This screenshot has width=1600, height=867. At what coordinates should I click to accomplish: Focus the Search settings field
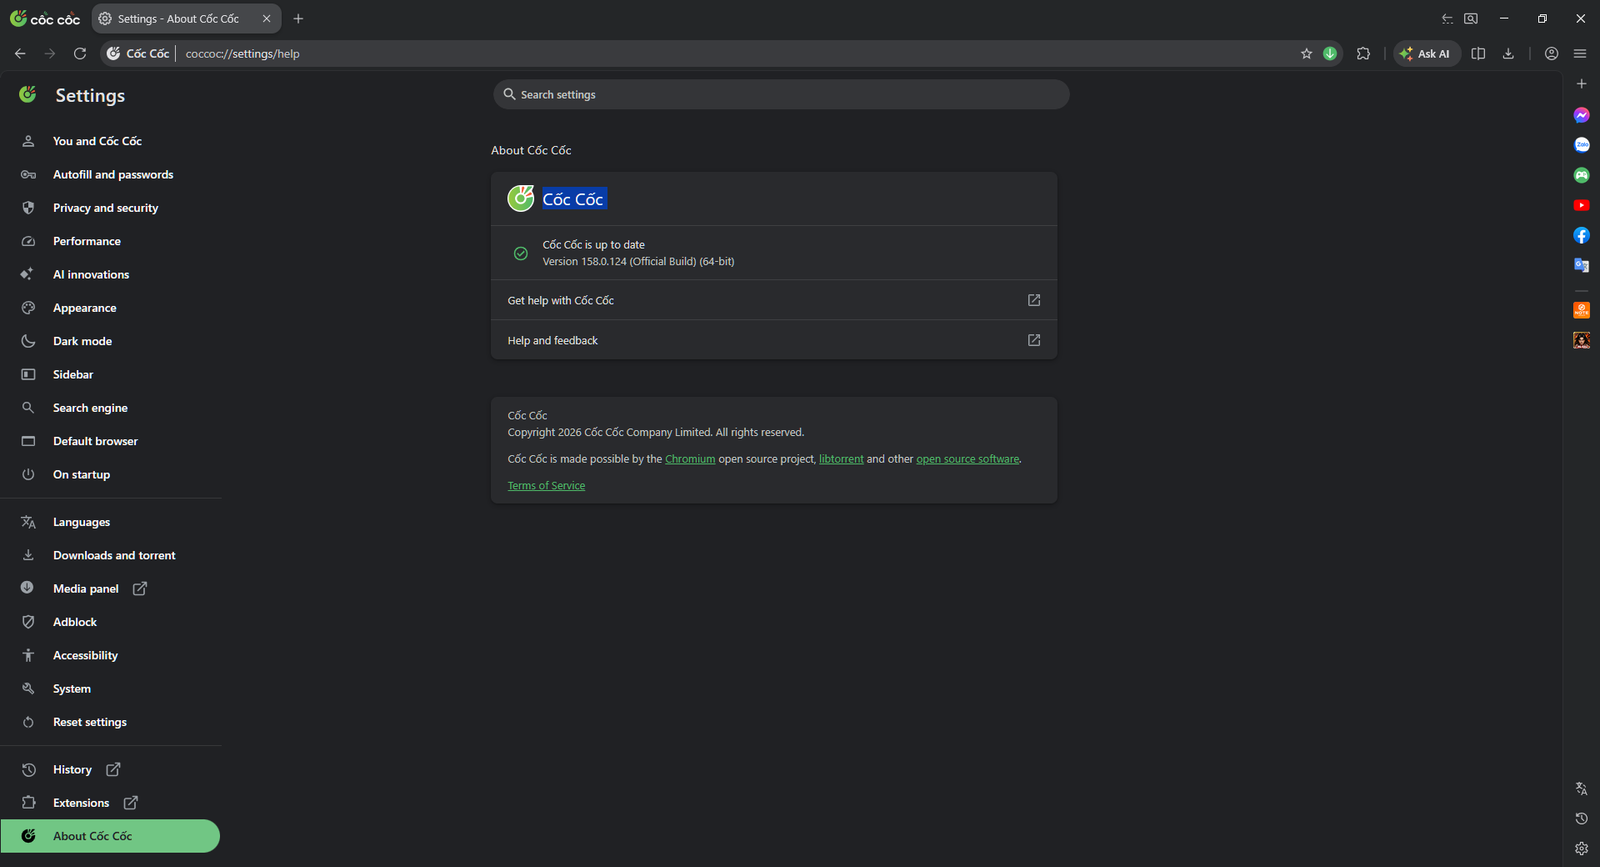[x=781, y=95]
